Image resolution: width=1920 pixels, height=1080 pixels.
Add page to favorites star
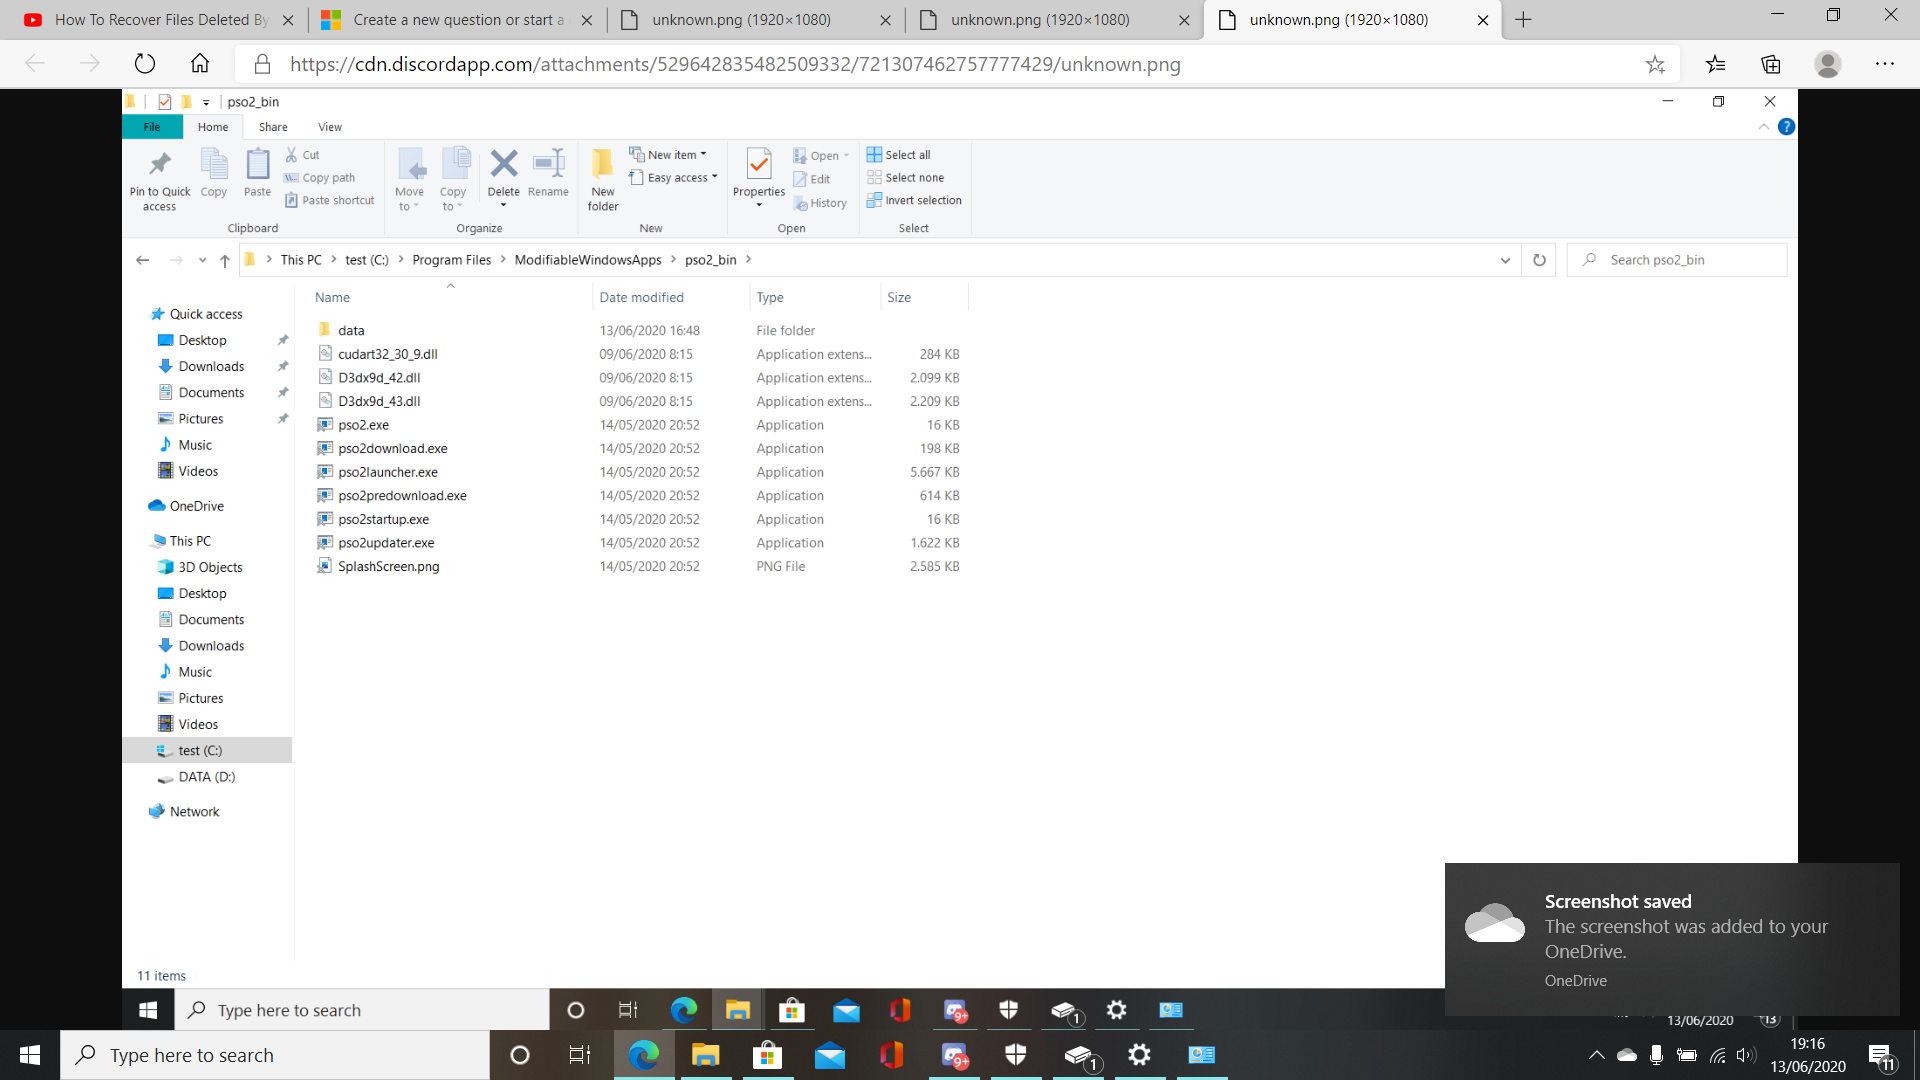pos(1655,64)
